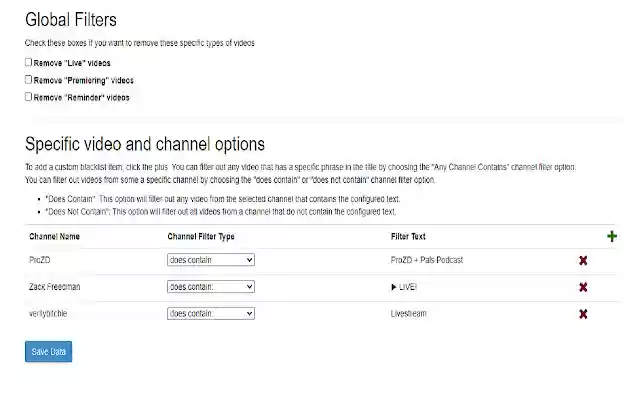
Task: Click Specific video and channel options heading
Action: pyautogui.click(x=145, y=144)
